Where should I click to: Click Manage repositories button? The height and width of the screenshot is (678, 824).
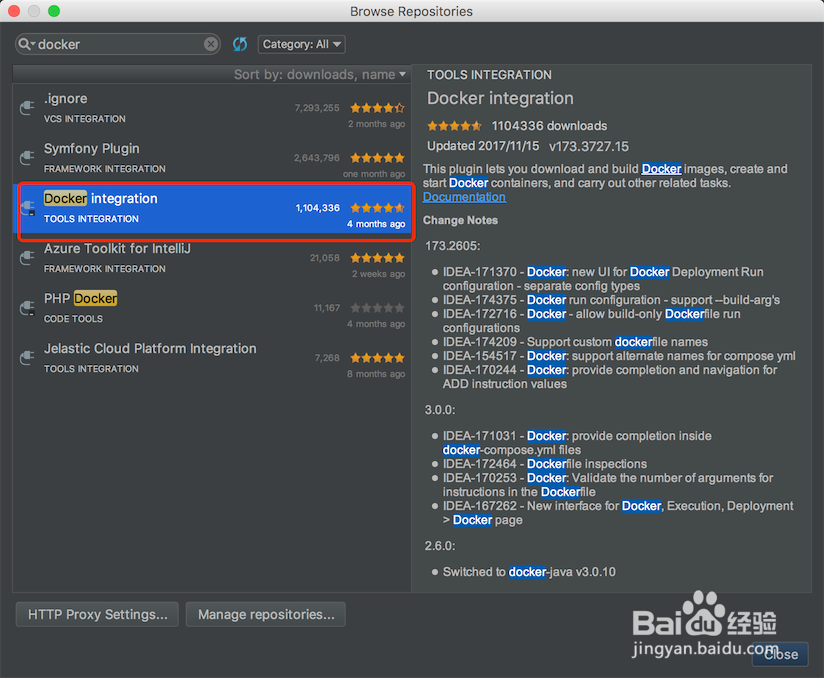(x=266, y=614)
